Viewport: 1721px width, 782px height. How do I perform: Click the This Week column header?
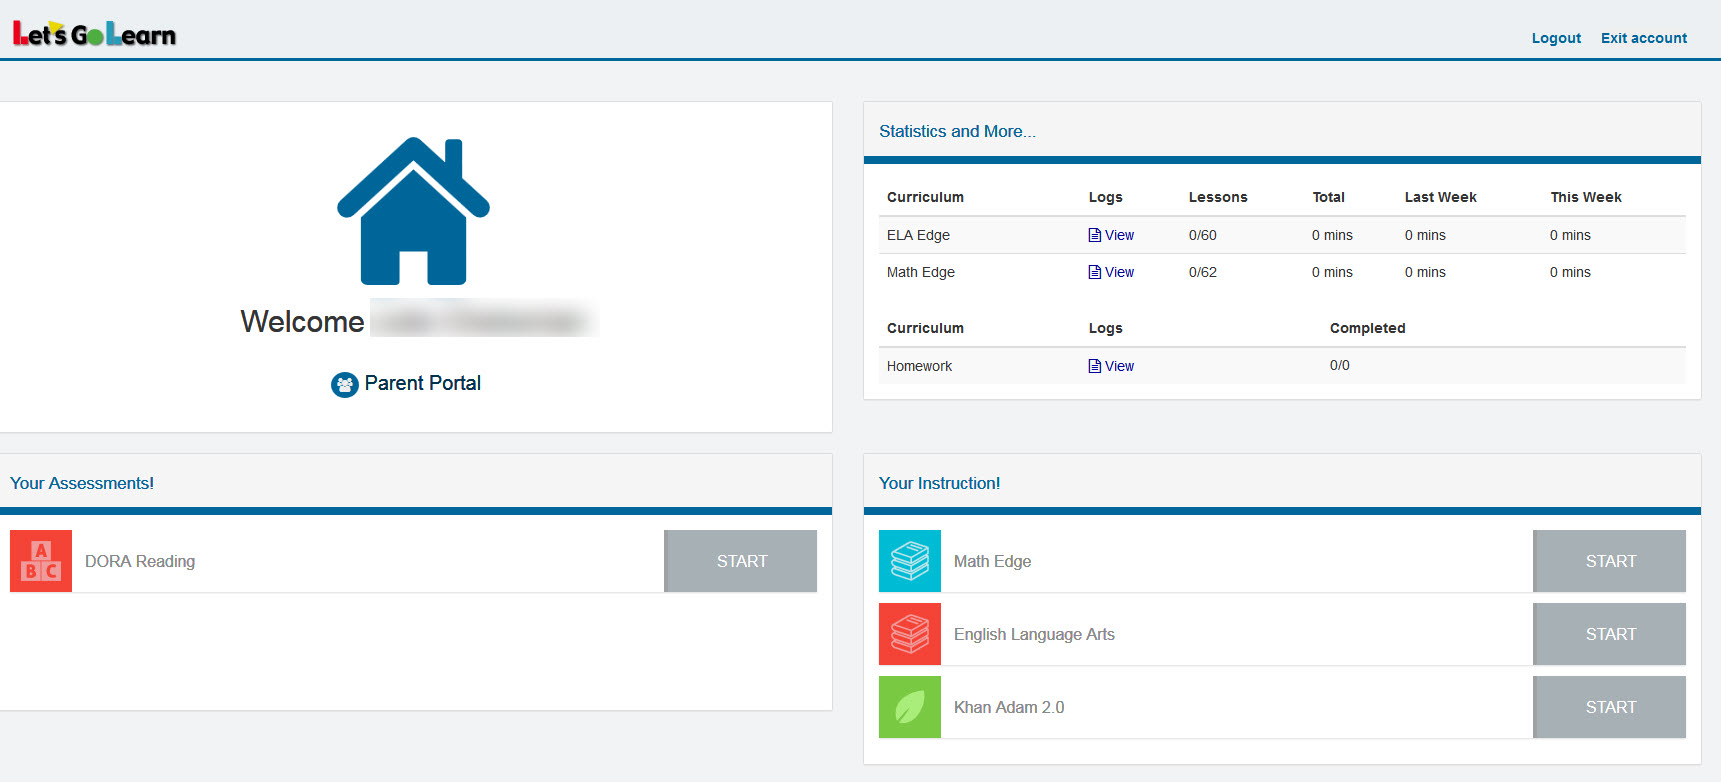(1586, 197)
